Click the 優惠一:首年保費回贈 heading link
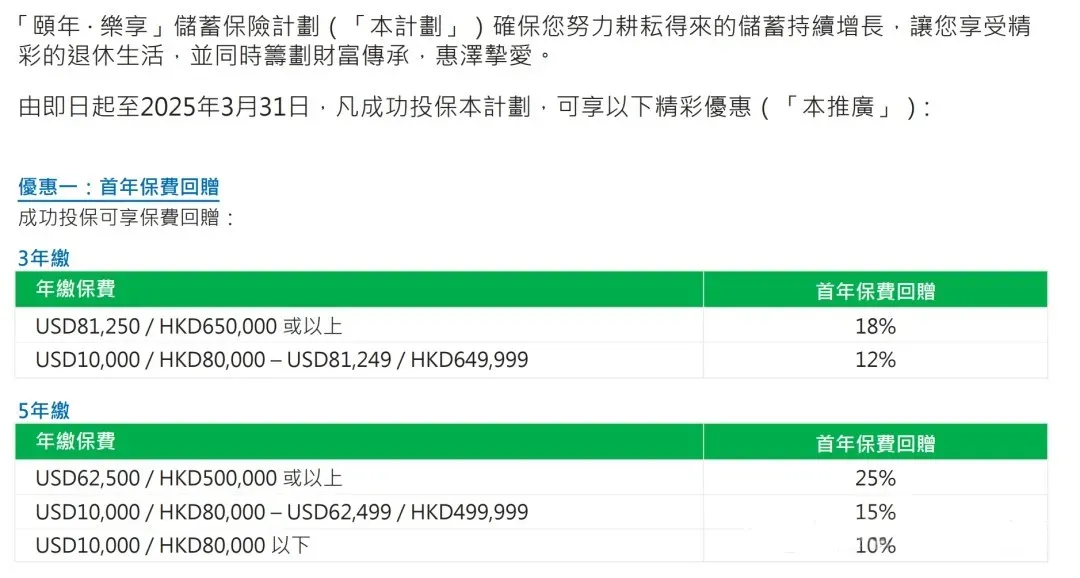Viewport: 1080px width, 578px height. coord(118,187)
